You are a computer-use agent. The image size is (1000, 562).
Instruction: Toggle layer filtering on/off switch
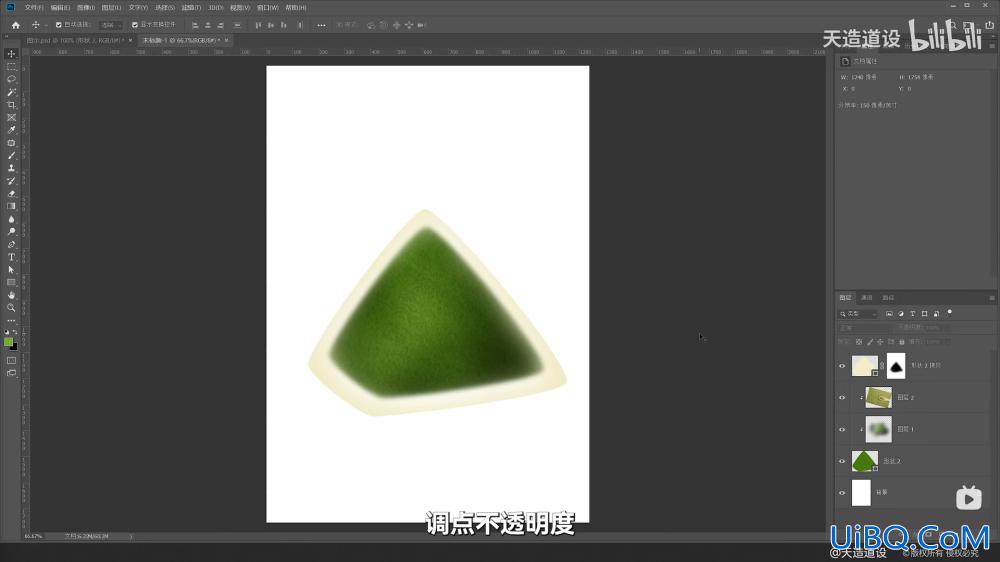[950, 313]
